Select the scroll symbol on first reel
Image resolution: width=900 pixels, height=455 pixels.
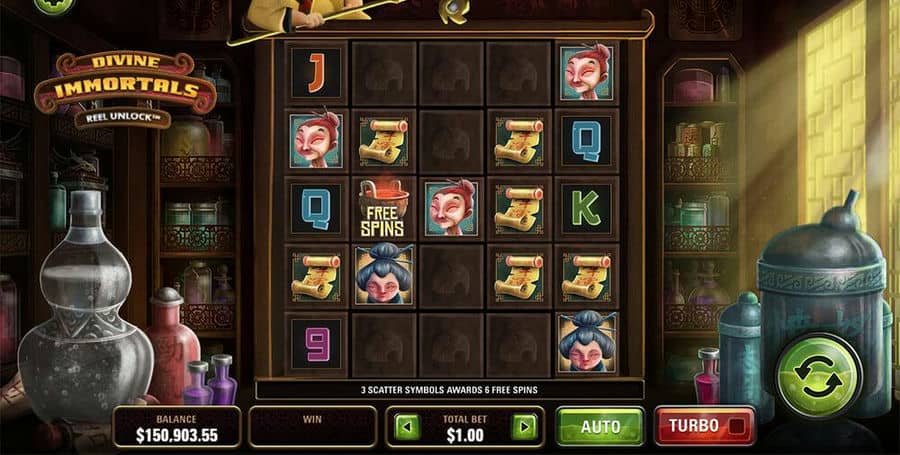pyautogui.click(x=316, y=277)
